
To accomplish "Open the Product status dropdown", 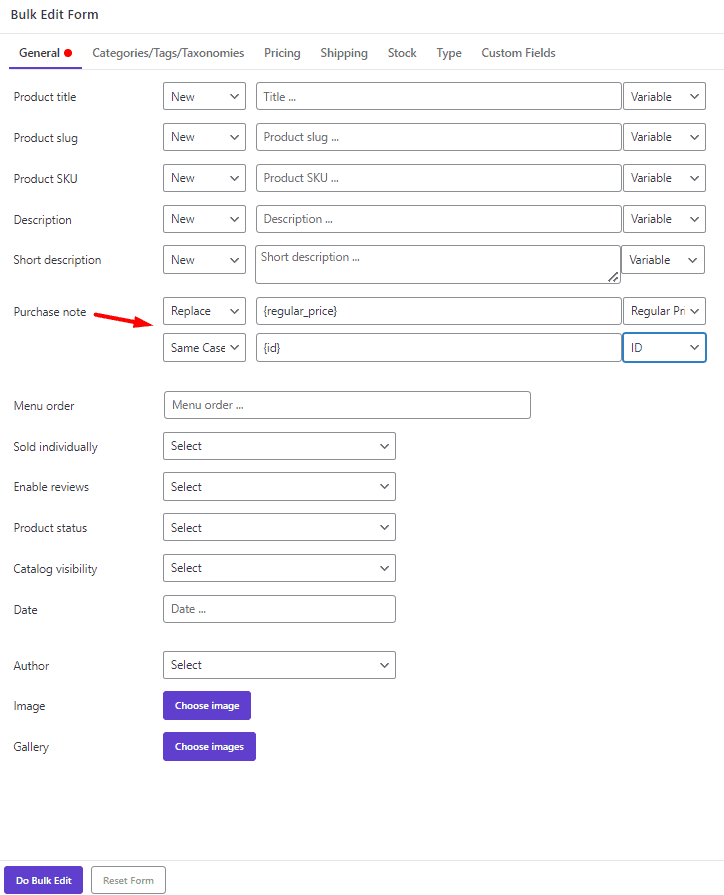I will coord(279,527).
